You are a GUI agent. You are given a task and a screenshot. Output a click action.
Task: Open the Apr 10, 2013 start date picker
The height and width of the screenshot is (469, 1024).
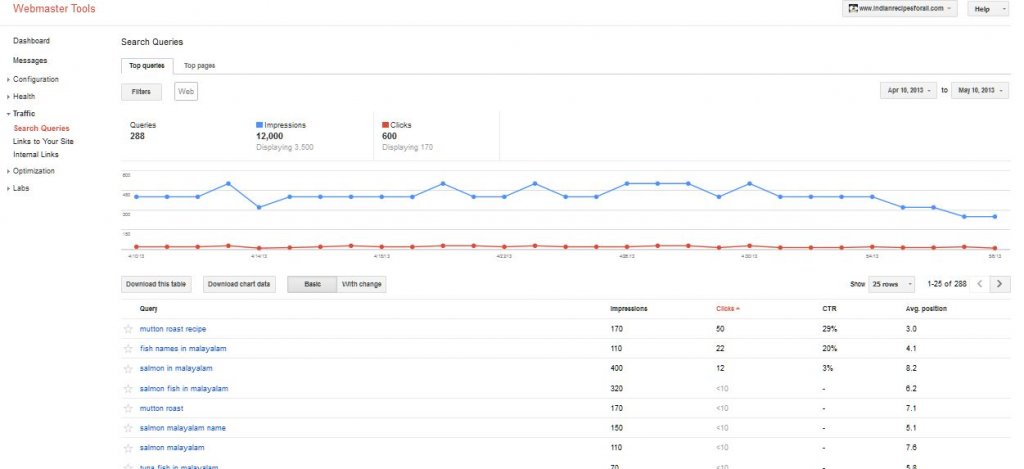pyautogui.click(x=908, y=91)
